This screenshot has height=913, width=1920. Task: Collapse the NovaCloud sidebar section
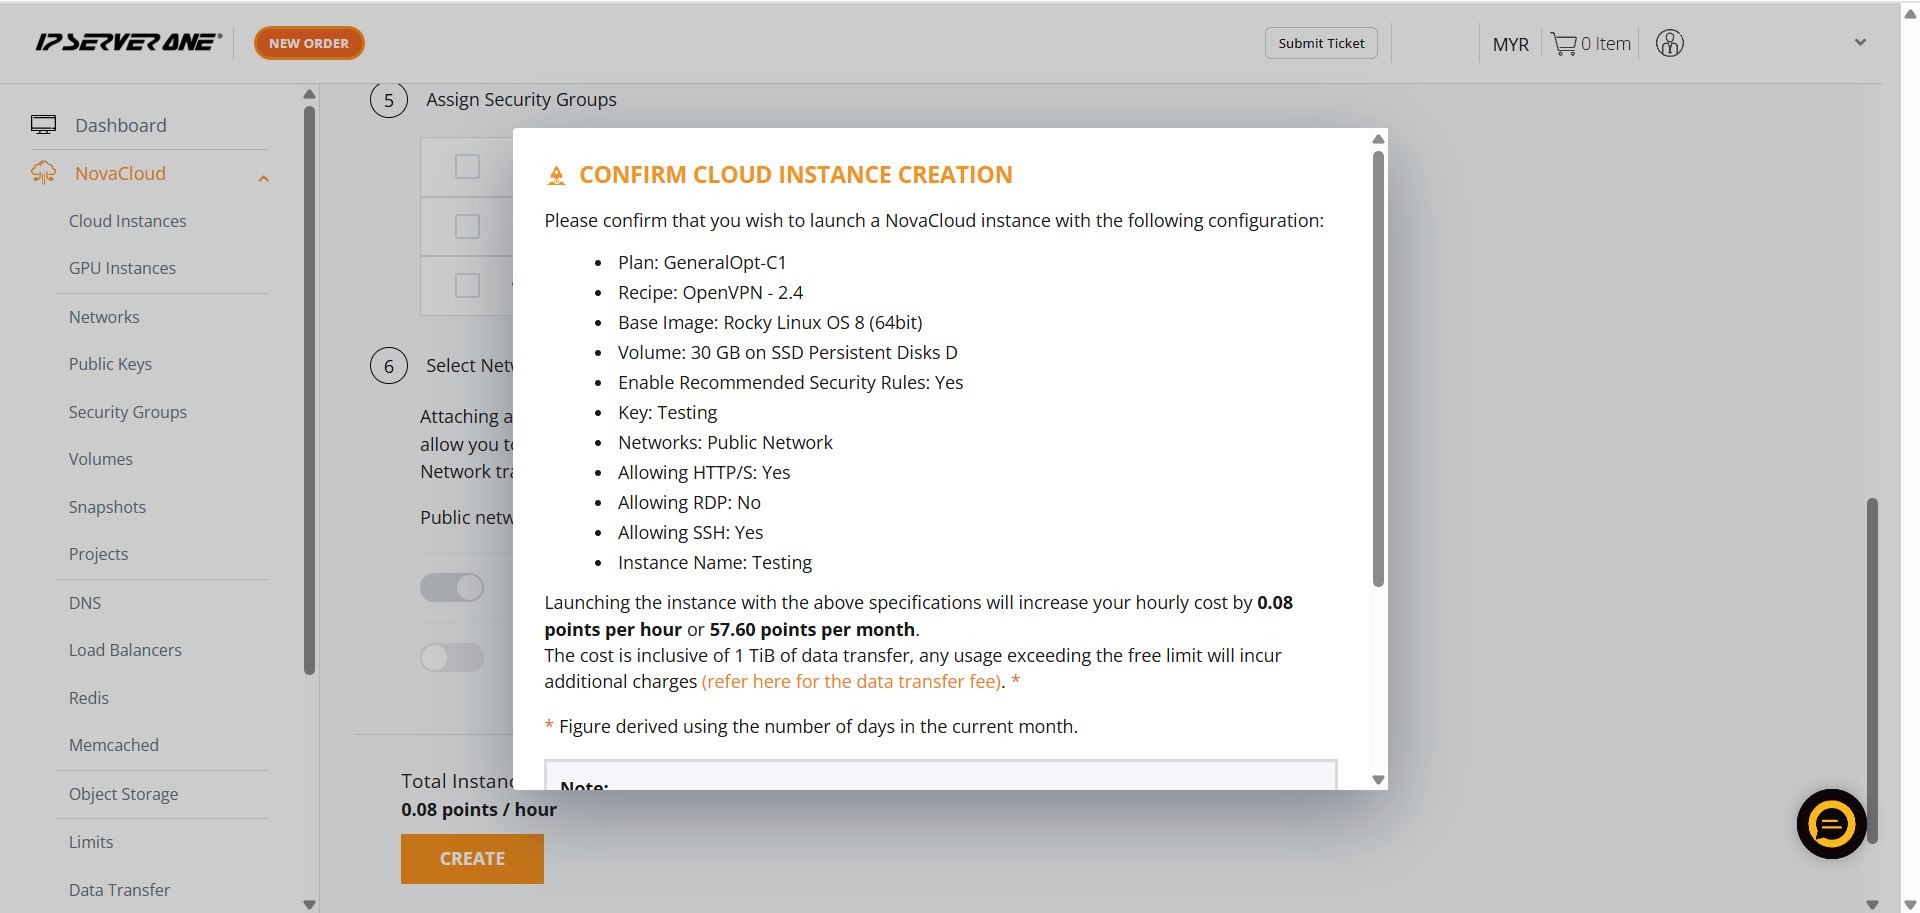click(264, 178)
